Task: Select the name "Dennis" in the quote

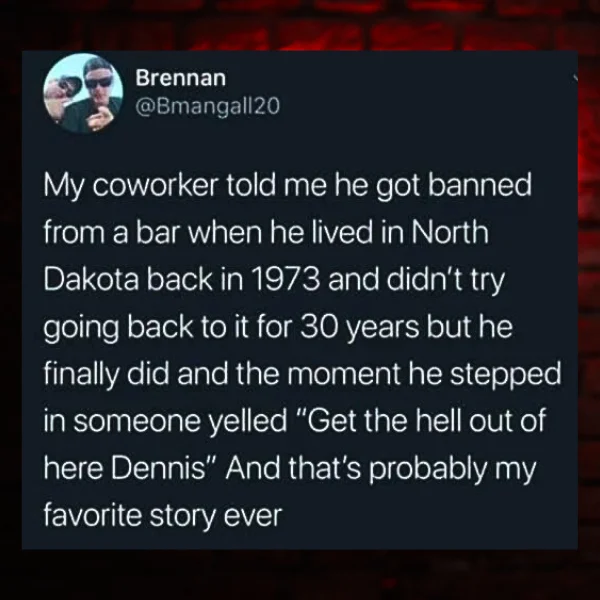Action: click(x=159, y=469)
